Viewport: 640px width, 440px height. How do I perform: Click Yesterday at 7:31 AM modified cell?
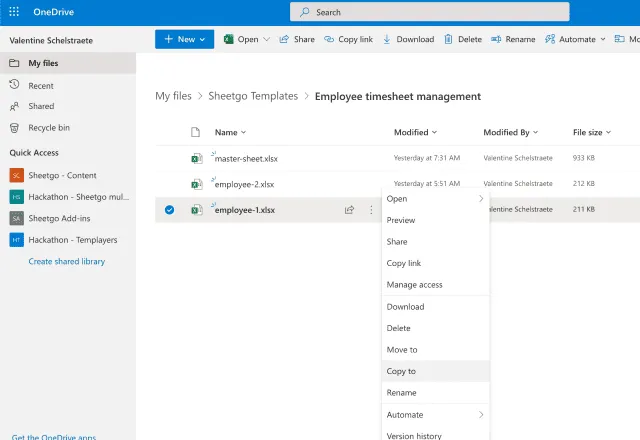[427, 158]
